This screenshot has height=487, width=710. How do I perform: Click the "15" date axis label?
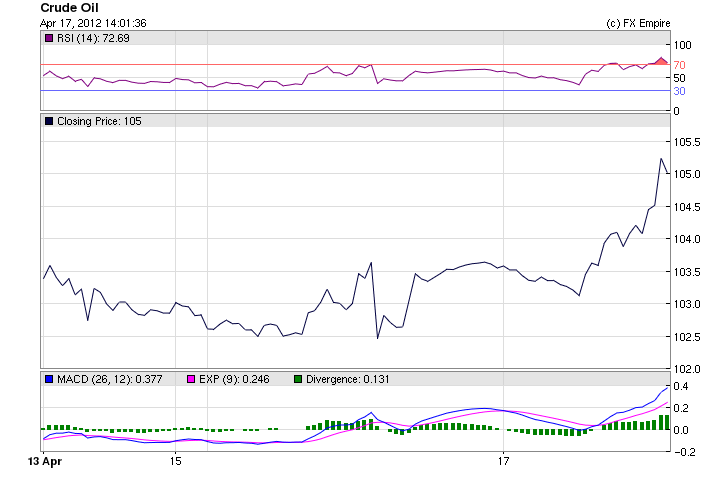click(x=175, y=462)
